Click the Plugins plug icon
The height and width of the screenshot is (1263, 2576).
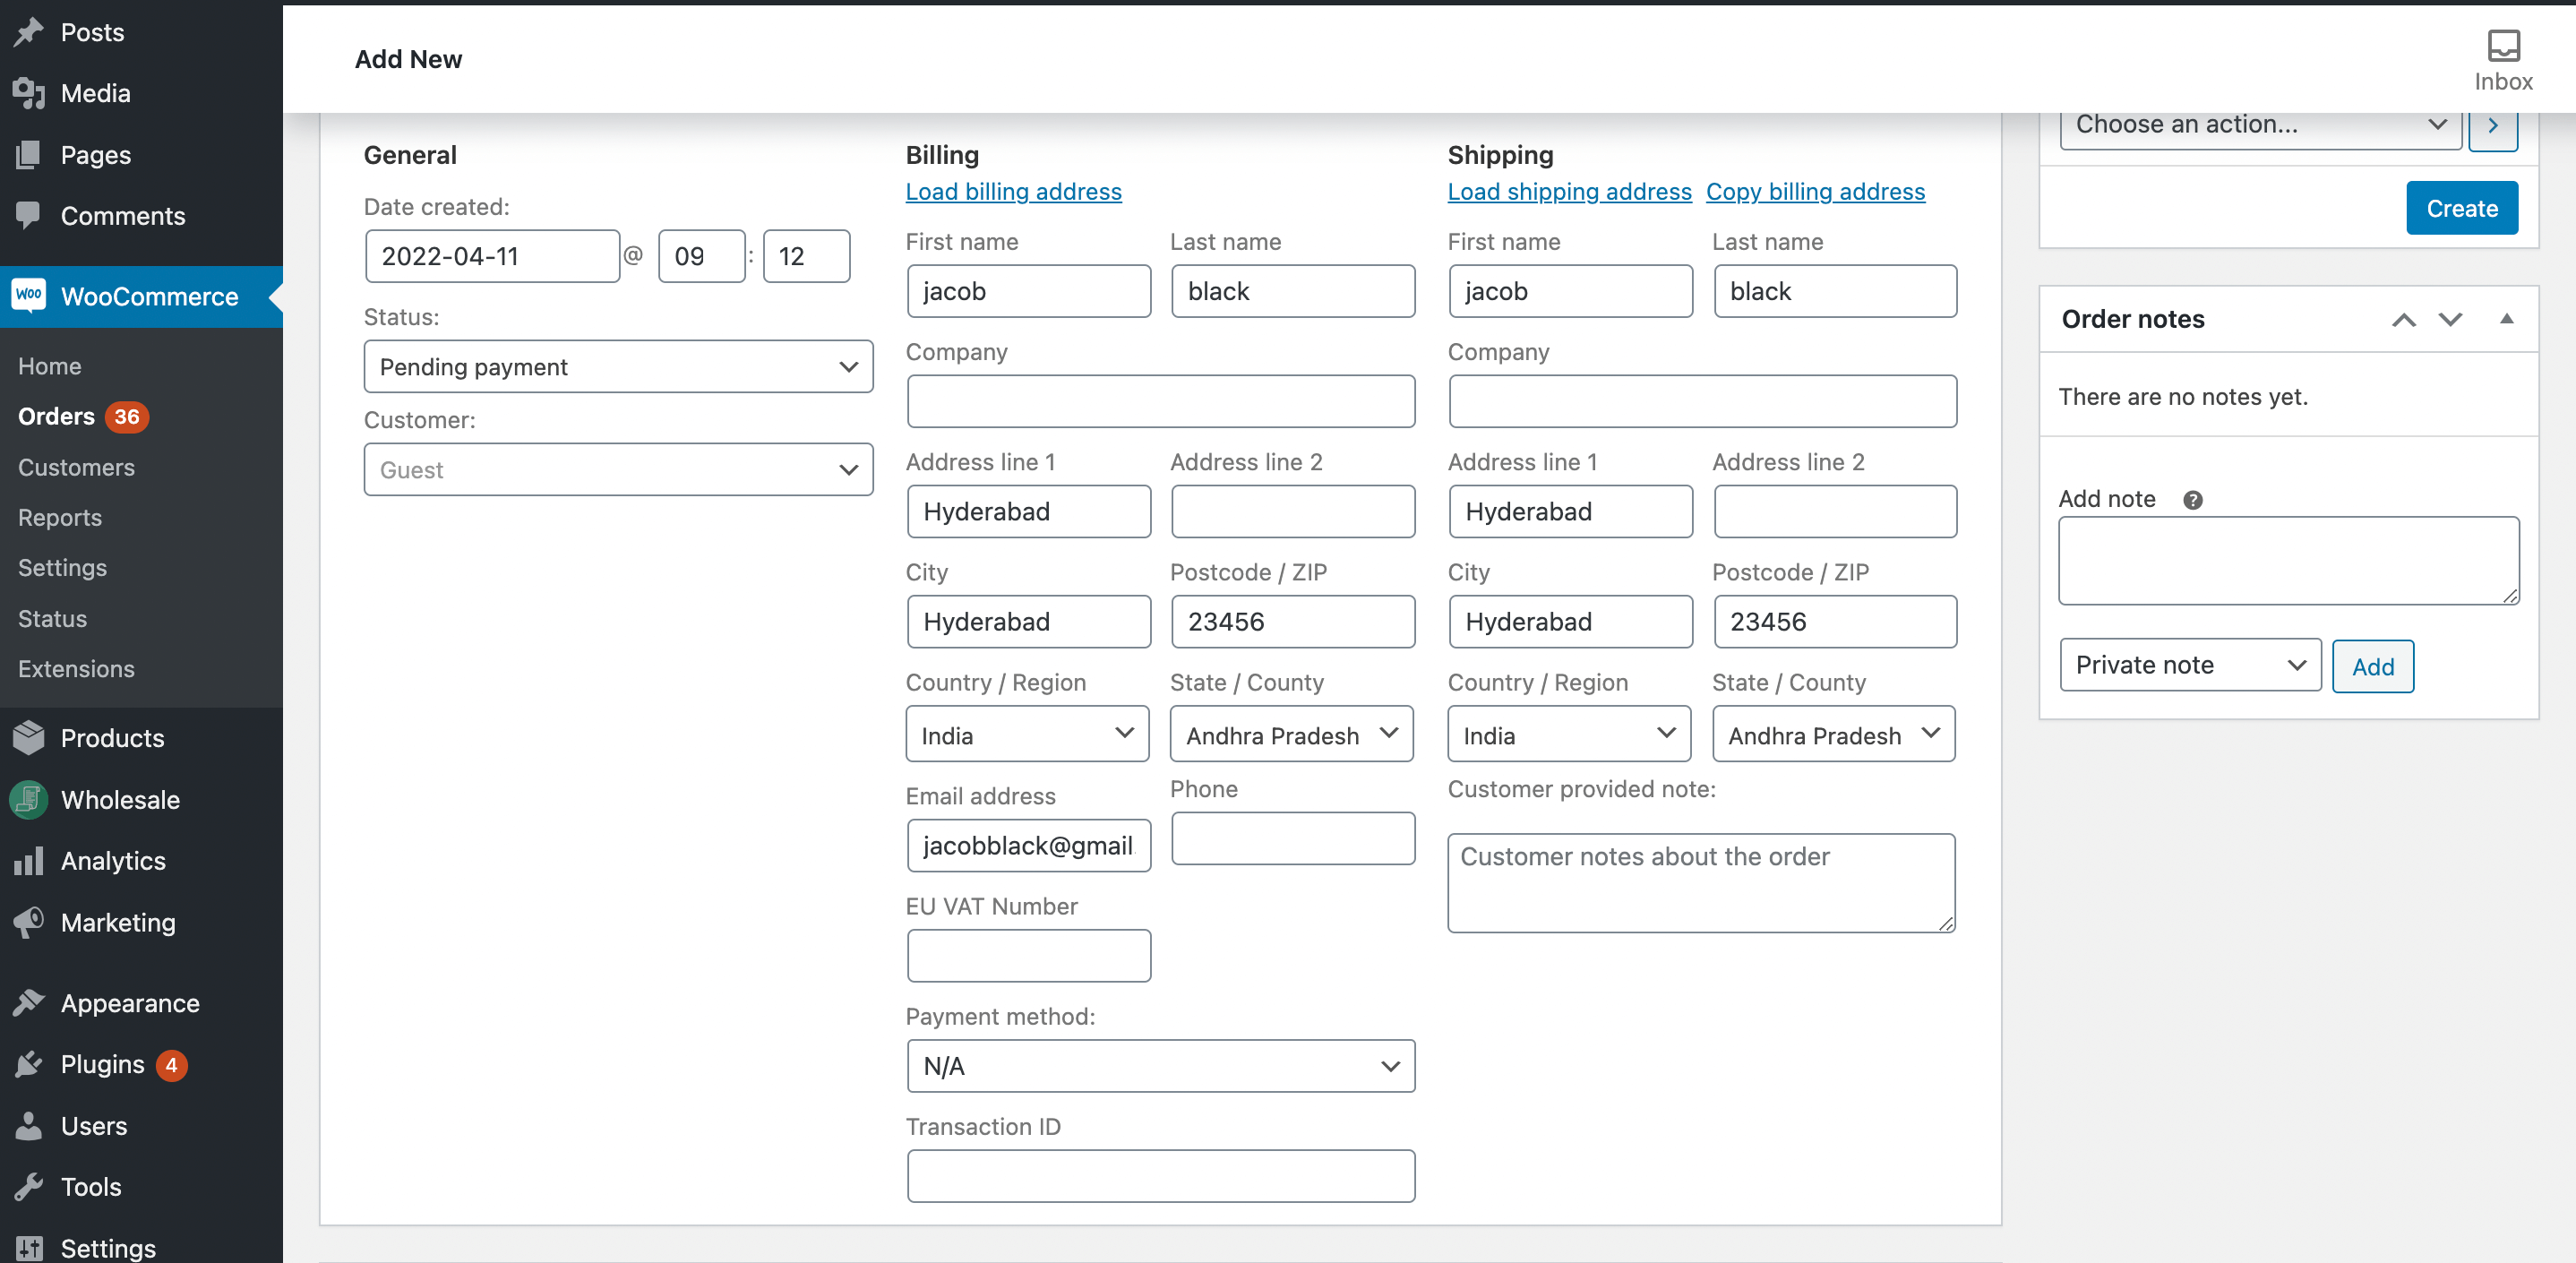29,1064
